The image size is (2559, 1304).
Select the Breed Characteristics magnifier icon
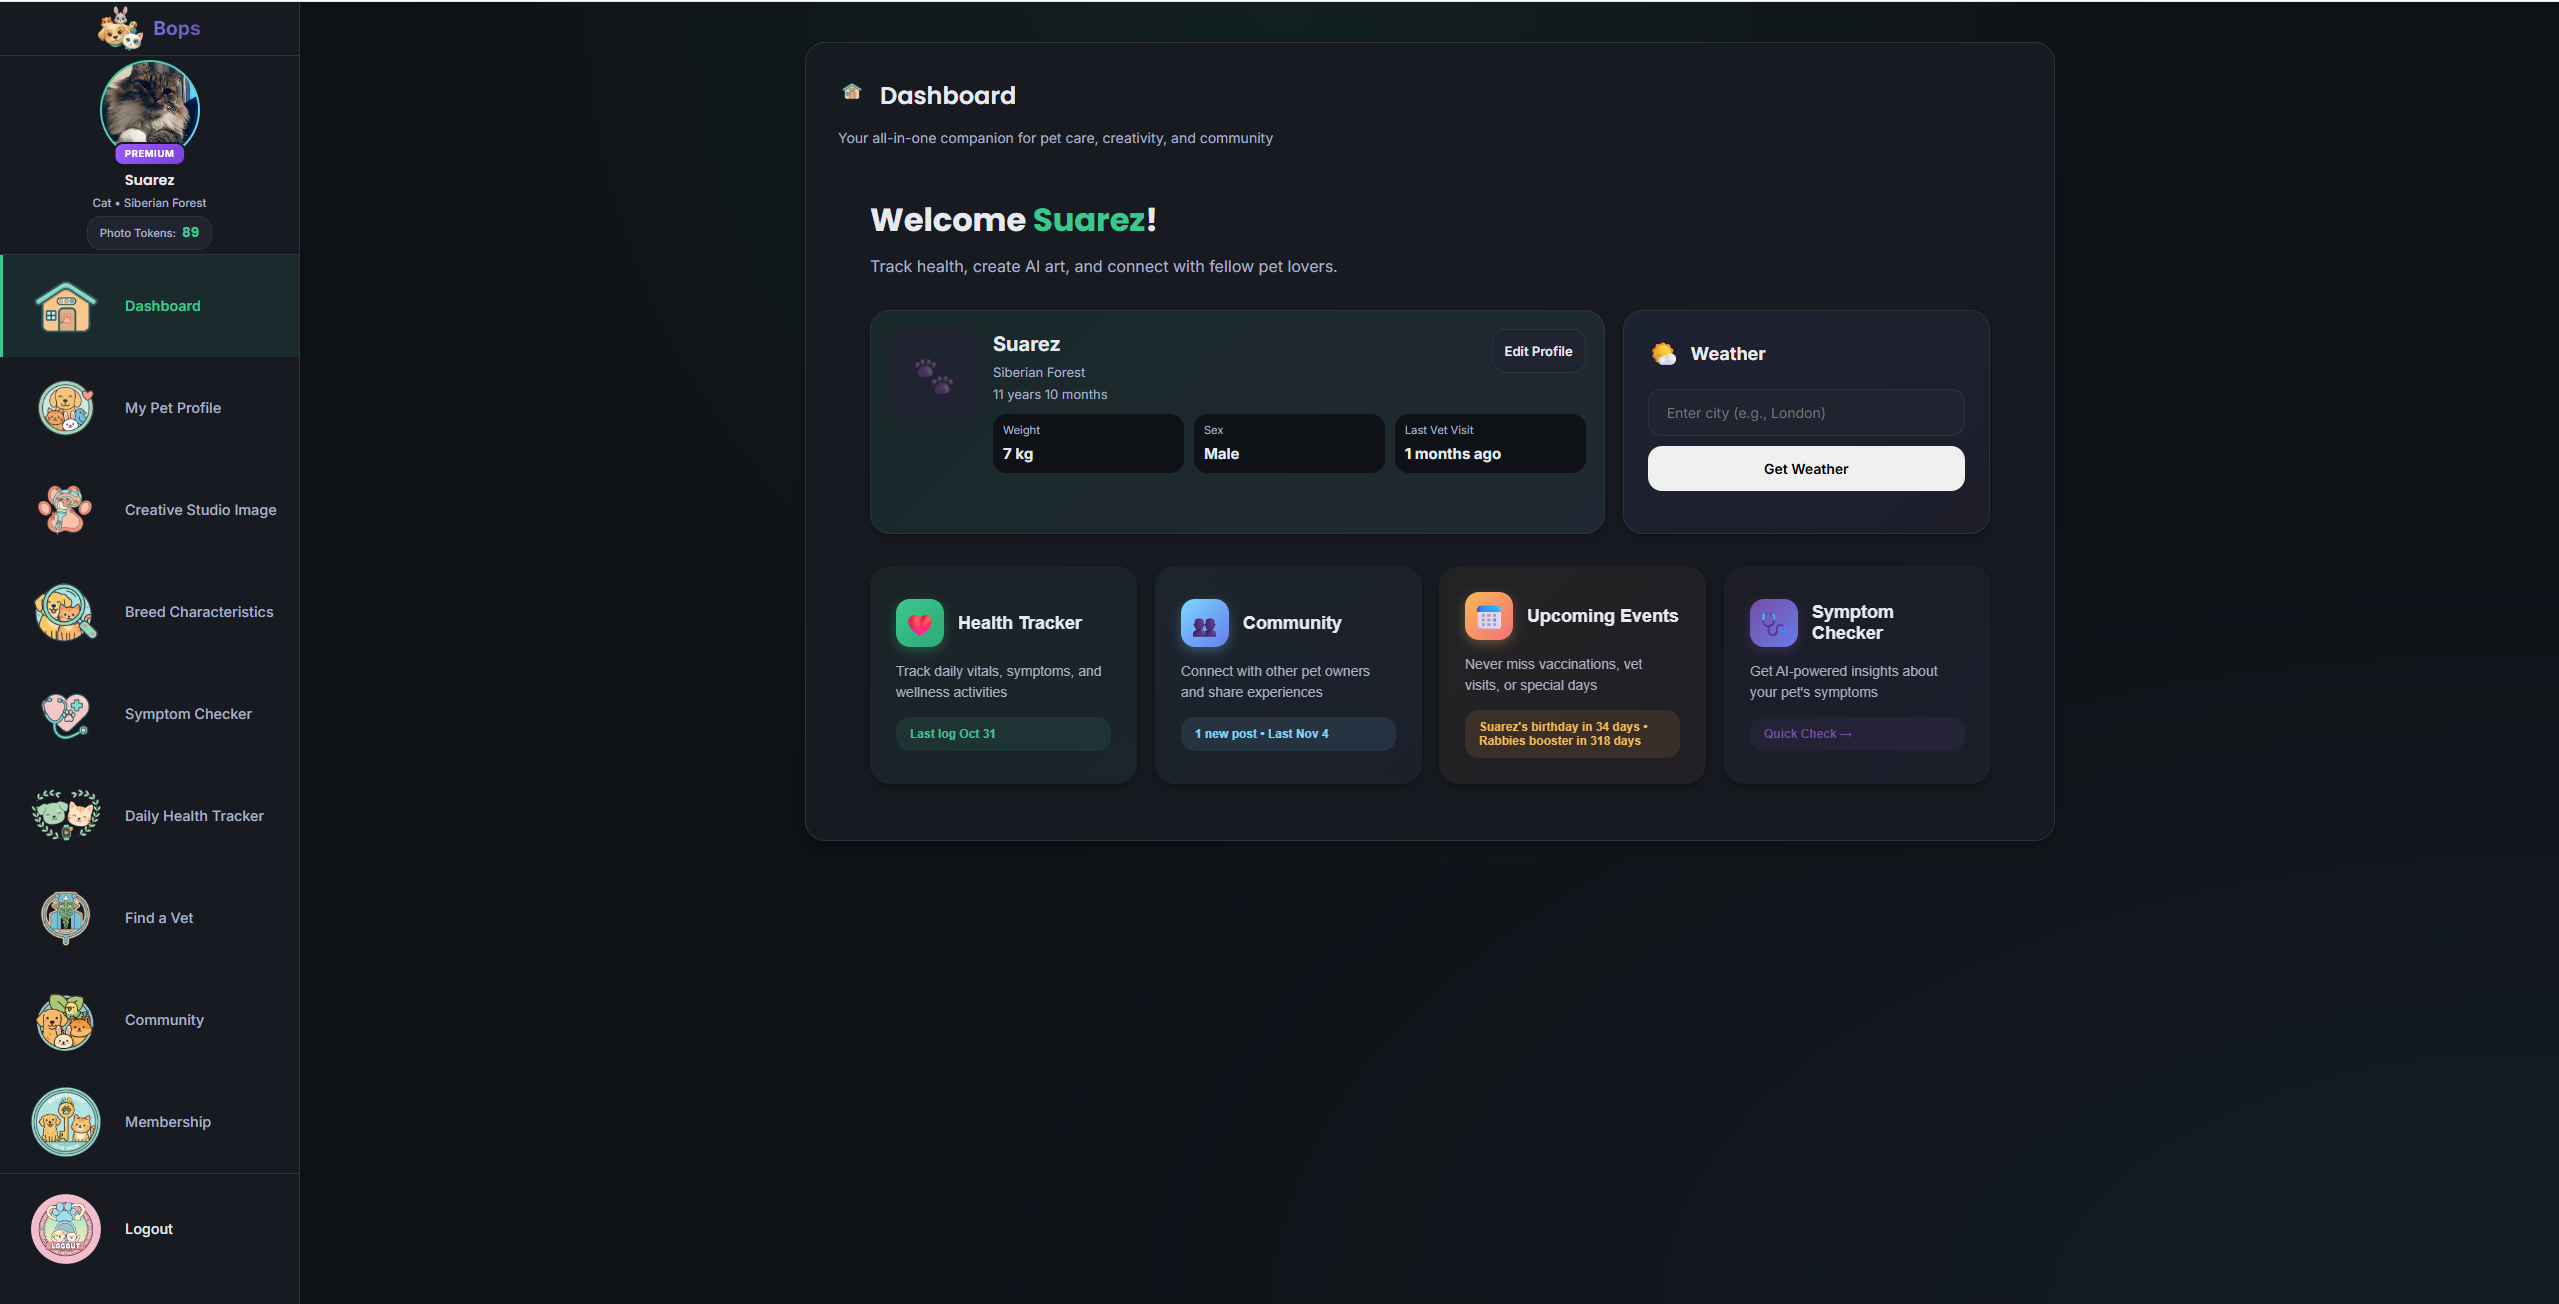pyautogui.click(x=66, y=612)
